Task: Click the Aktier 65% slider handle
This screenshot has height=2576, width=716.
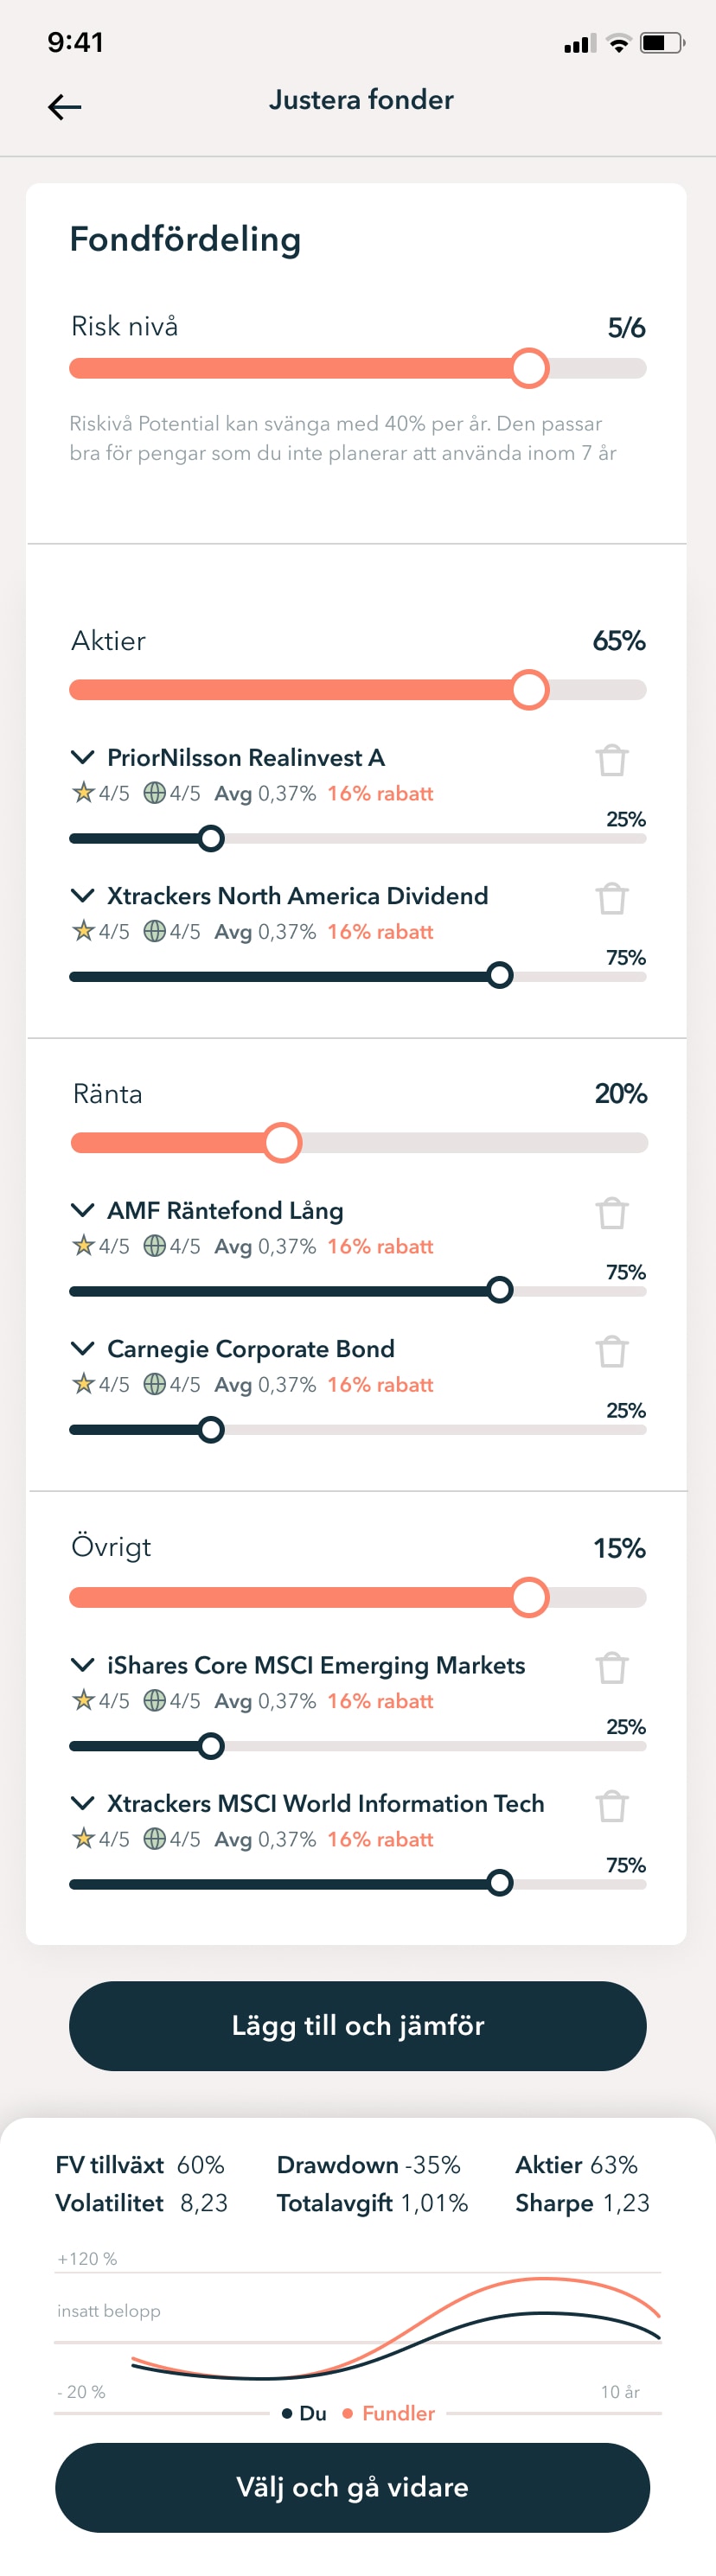Action: [x=529, y=689]
